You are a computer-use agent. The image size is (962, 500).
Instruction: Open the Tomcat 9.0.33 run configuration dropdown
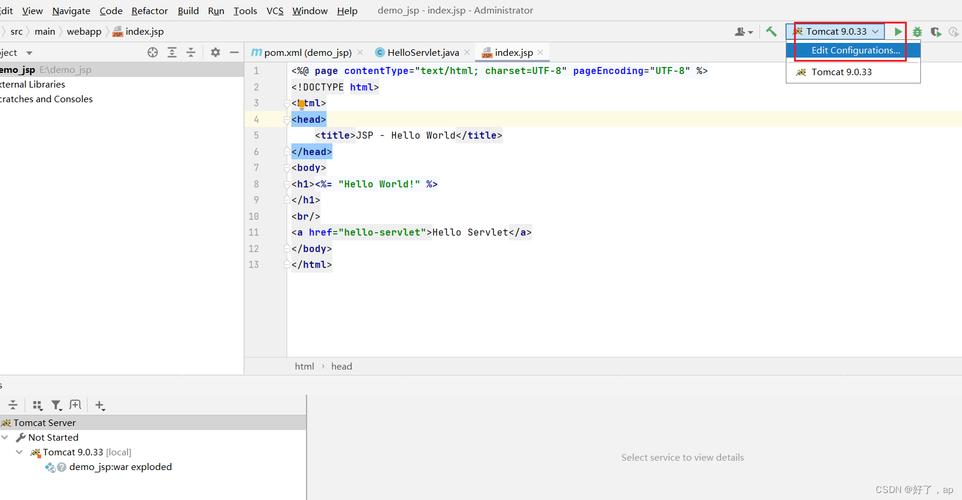tap(835, 31)
